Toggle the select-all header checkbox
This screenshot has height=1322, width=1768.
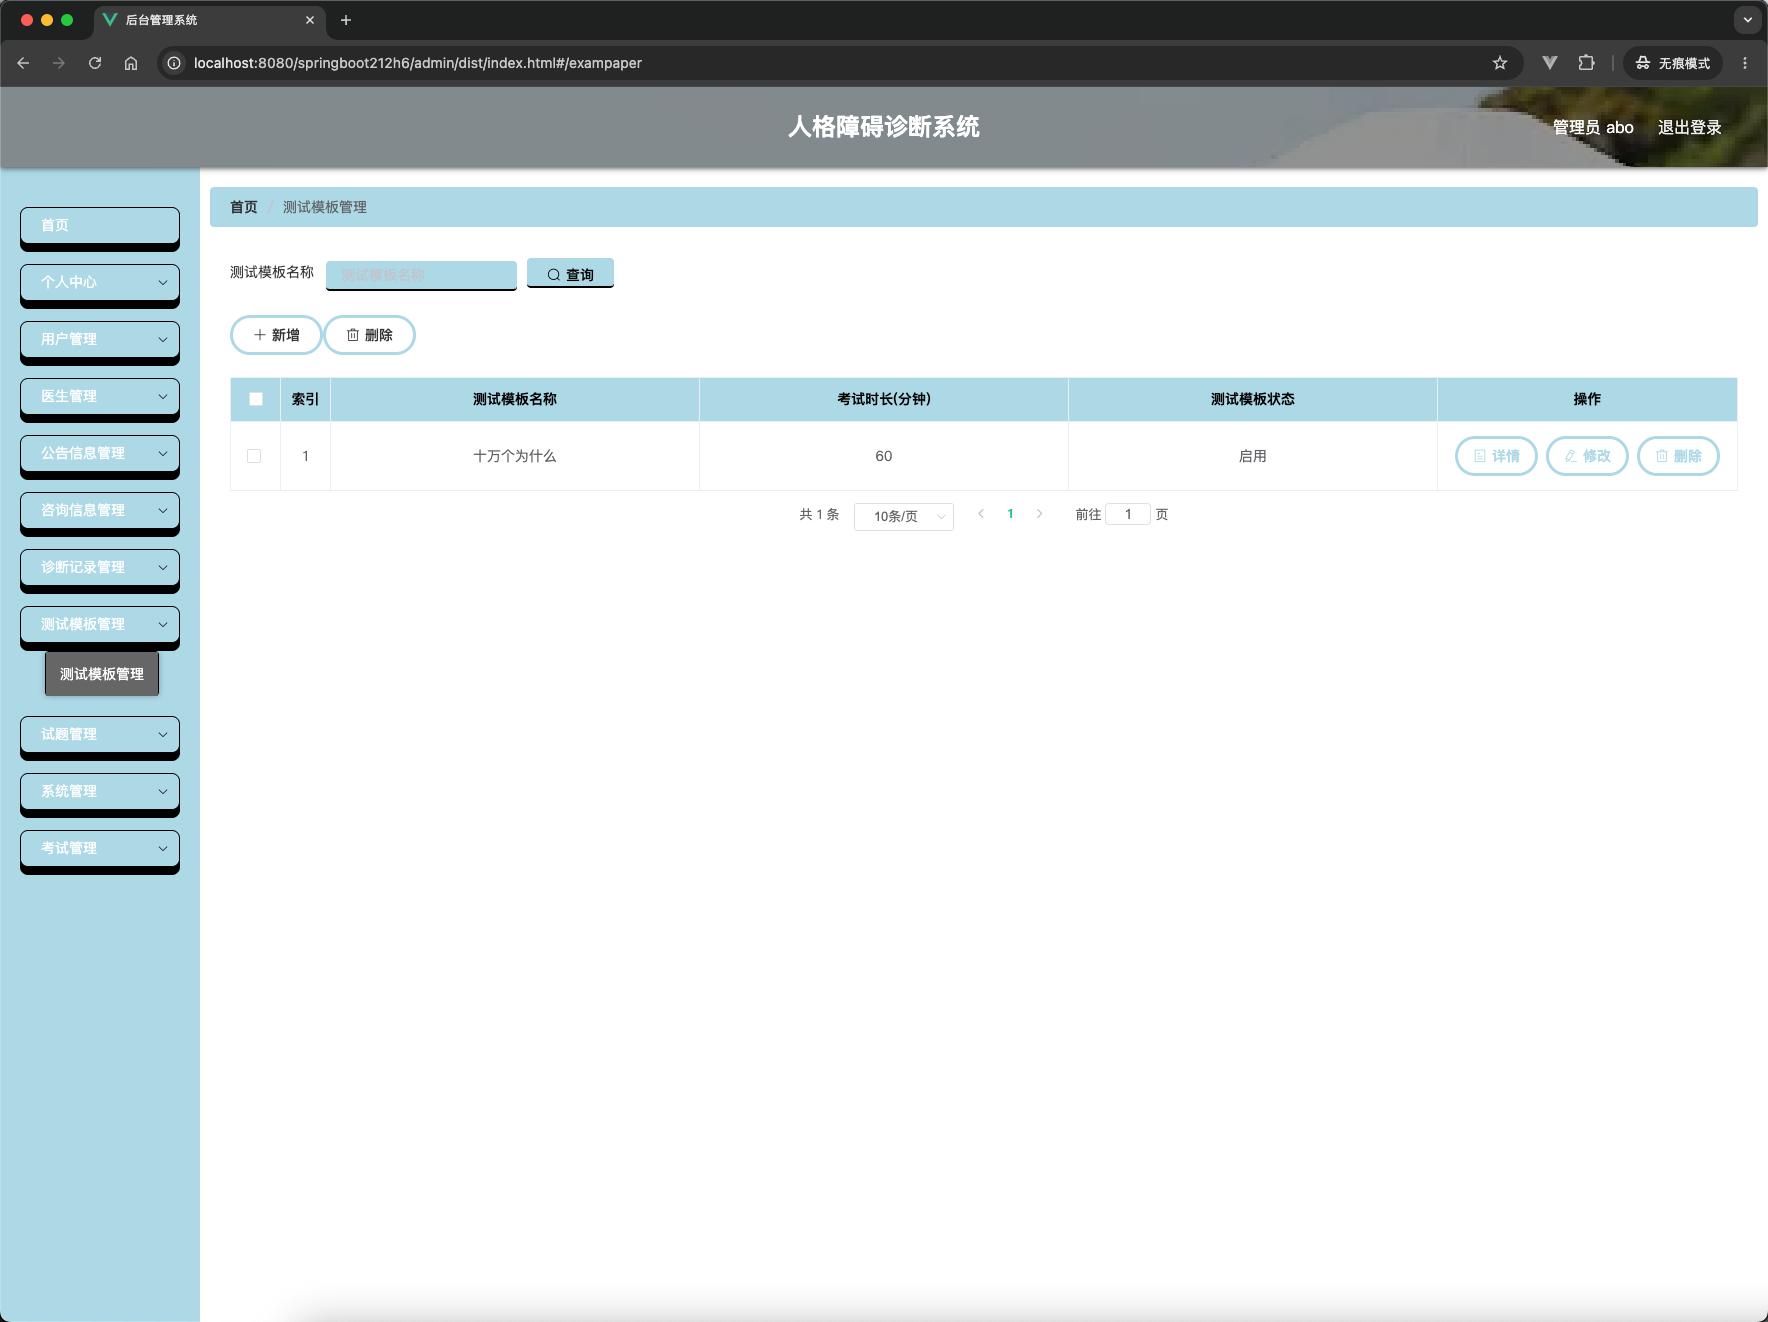pos(256,399)
